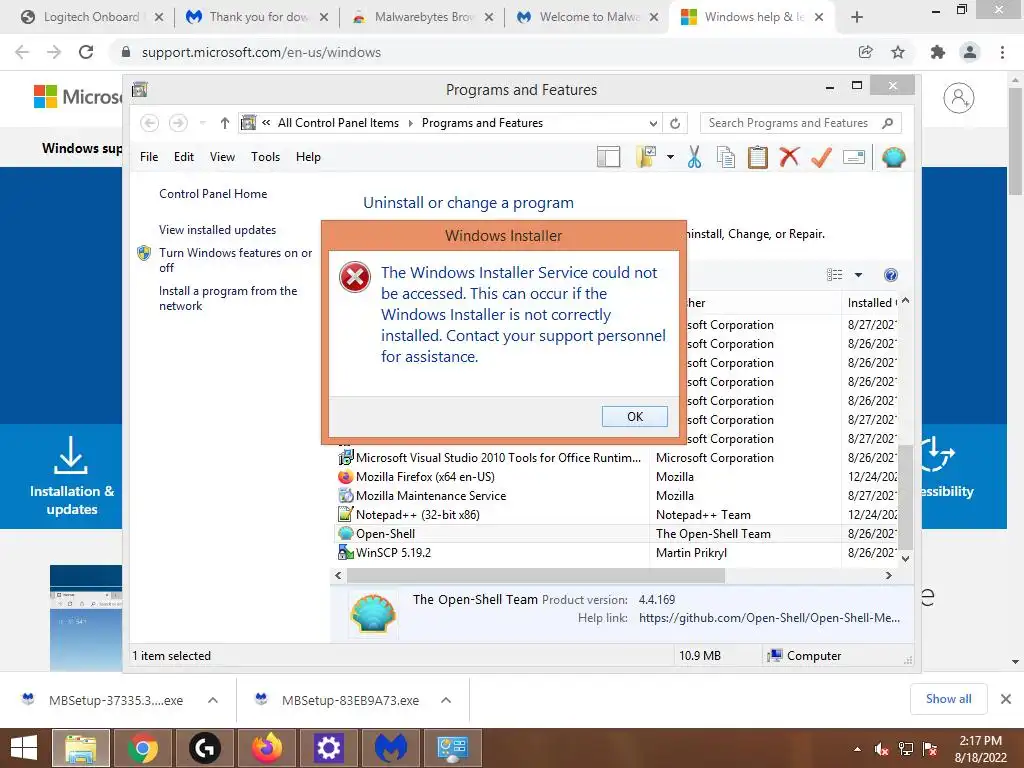Open a new Chrome tab
Image resolution: width=1024 pixels, height=768 pixels.
tap(857, 17)
